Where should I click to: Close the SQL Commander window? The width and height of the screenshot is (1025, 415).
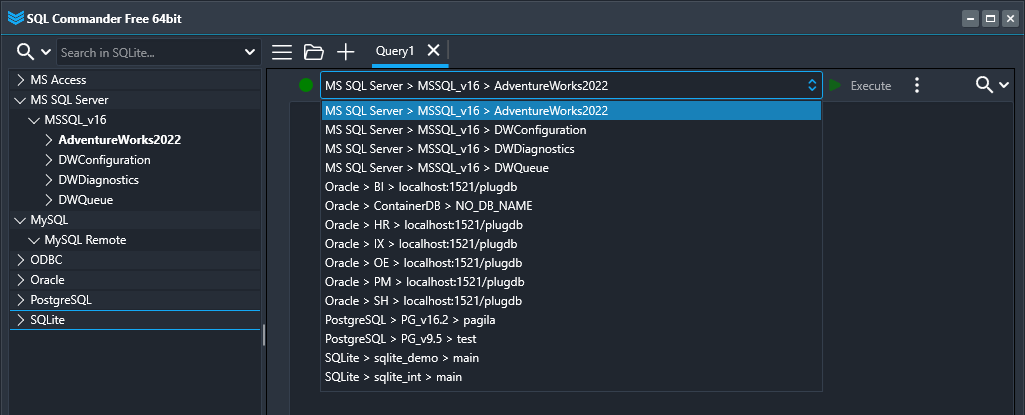pyautogui.click(x=1009, y=18)
